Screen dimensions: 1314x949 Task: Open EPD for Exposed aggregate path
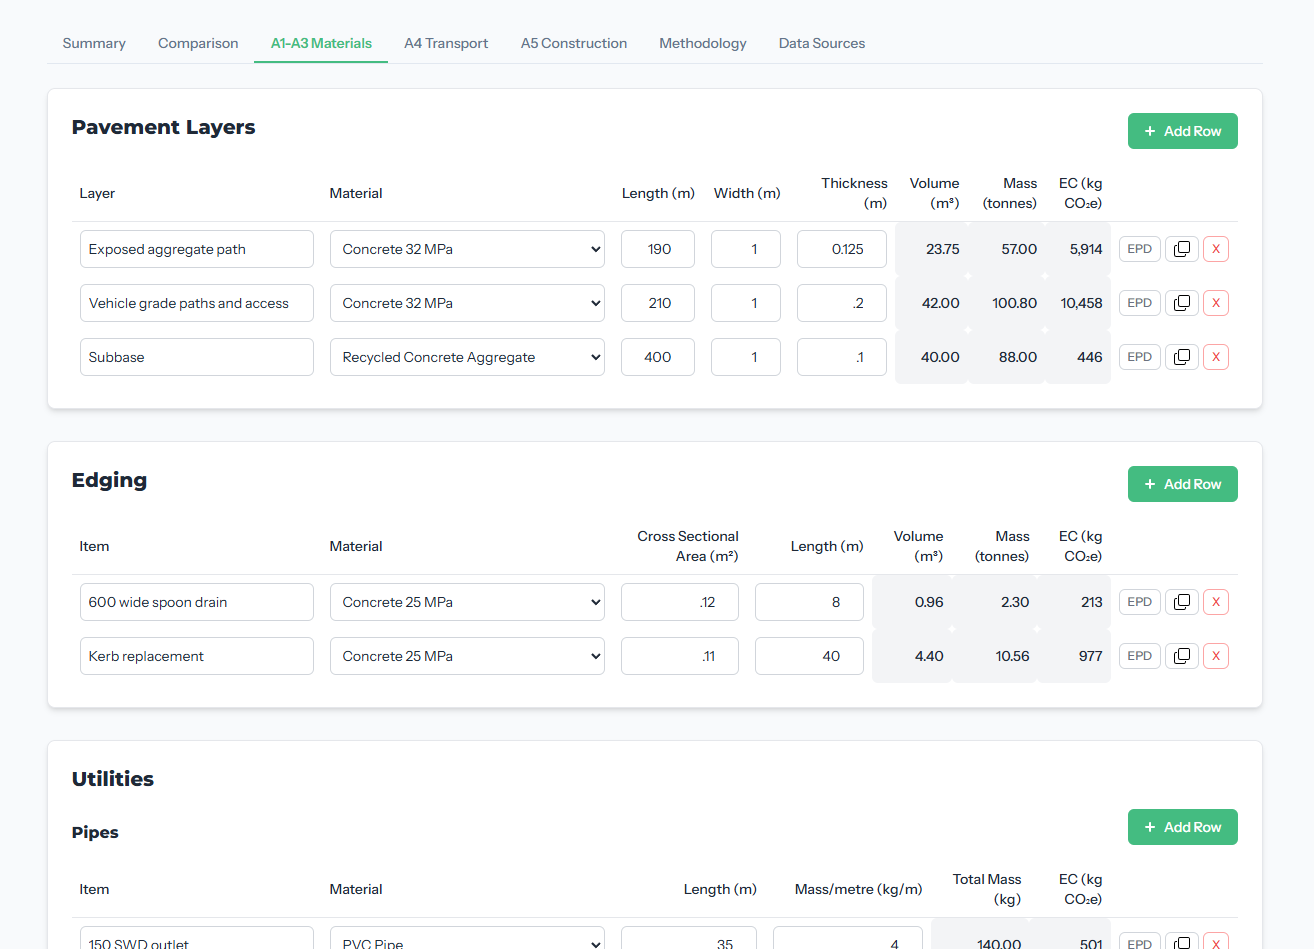[1140, 249]
